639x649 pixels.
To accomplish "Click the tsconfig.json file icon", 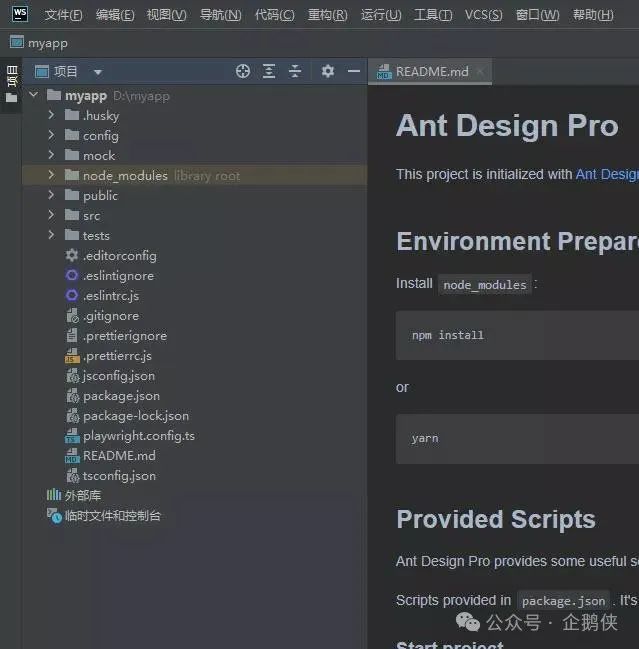I will coord(72,475).
